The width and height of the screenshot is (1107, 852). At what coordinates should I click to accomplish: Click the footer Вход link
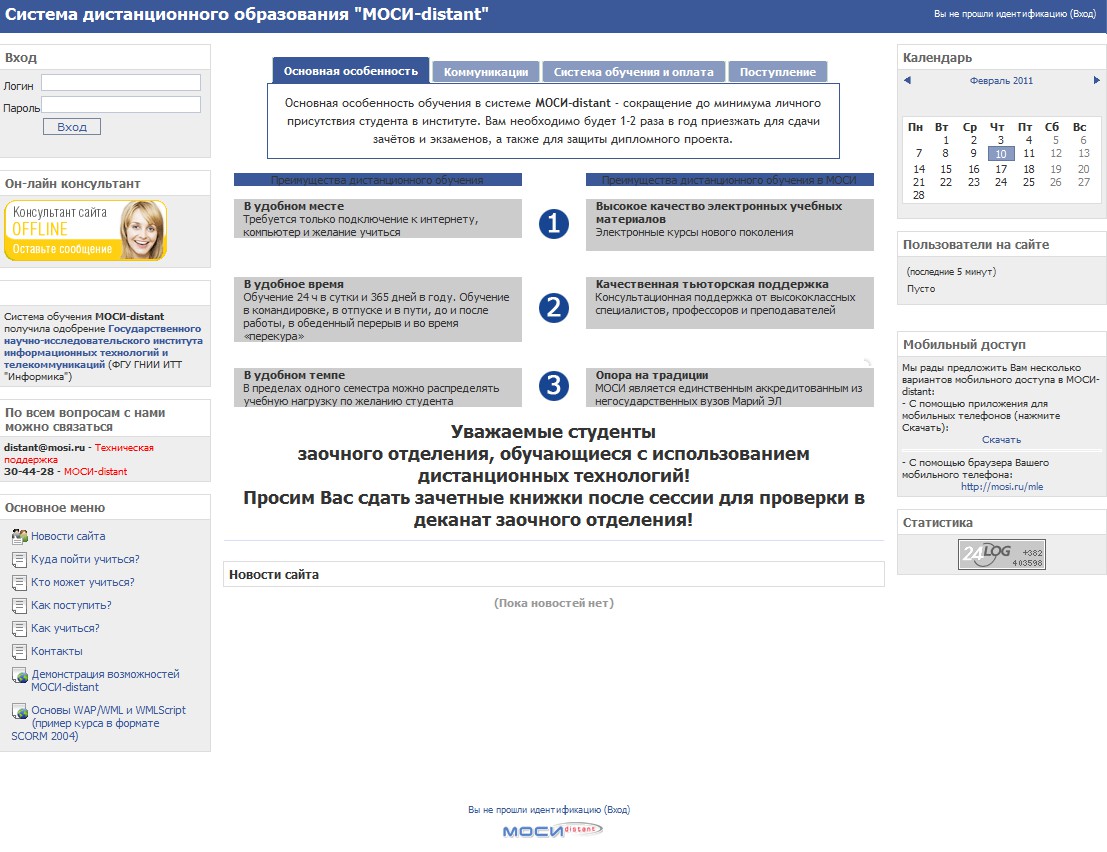(617, 810)
